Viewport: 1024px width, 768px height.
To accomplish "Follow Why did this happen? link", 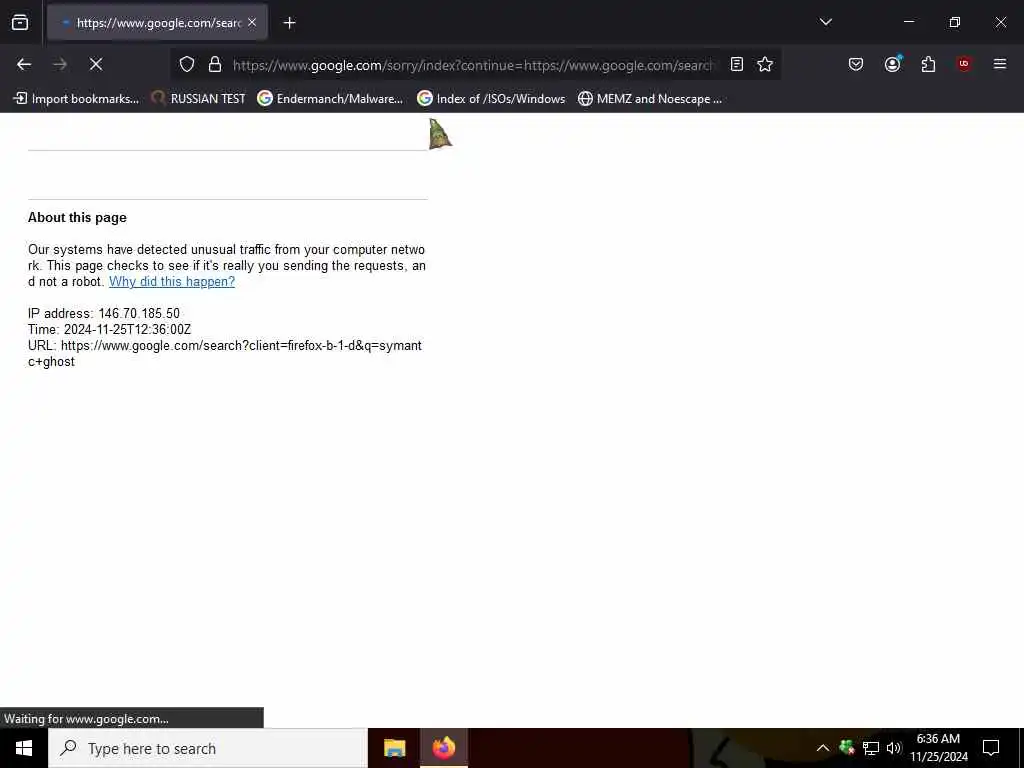I will 172,281.
